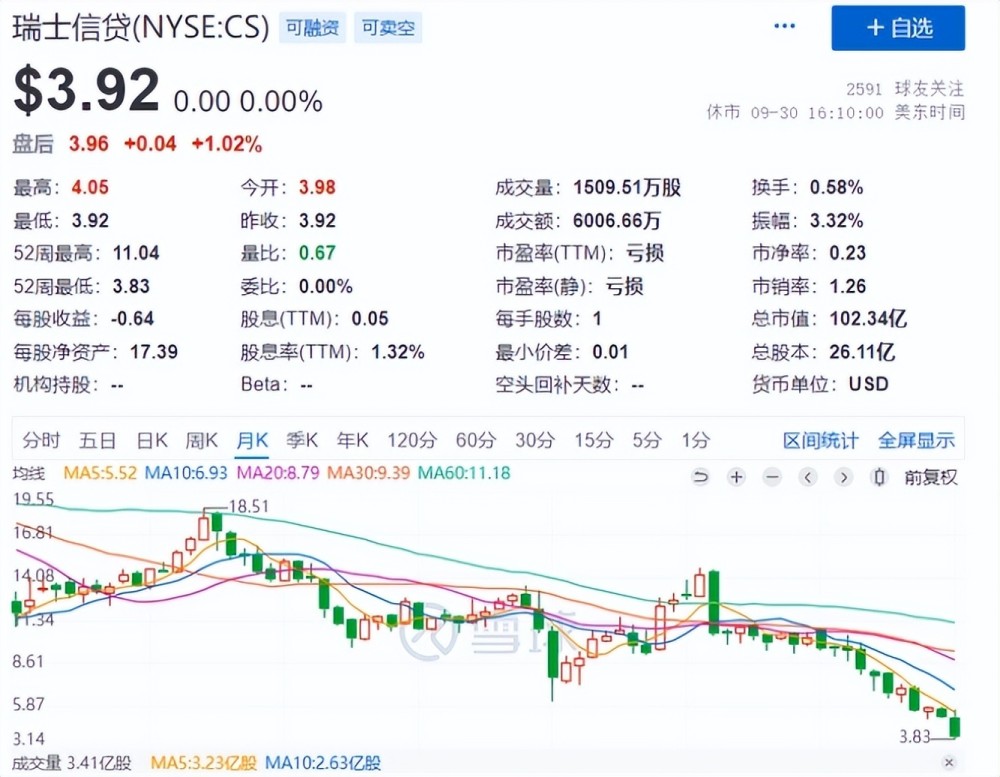The width and height of the screenshot is (1000, 777).
Task: Click the 3.83 low price marker
Action: pyautogui.click(x=915, y=737)
